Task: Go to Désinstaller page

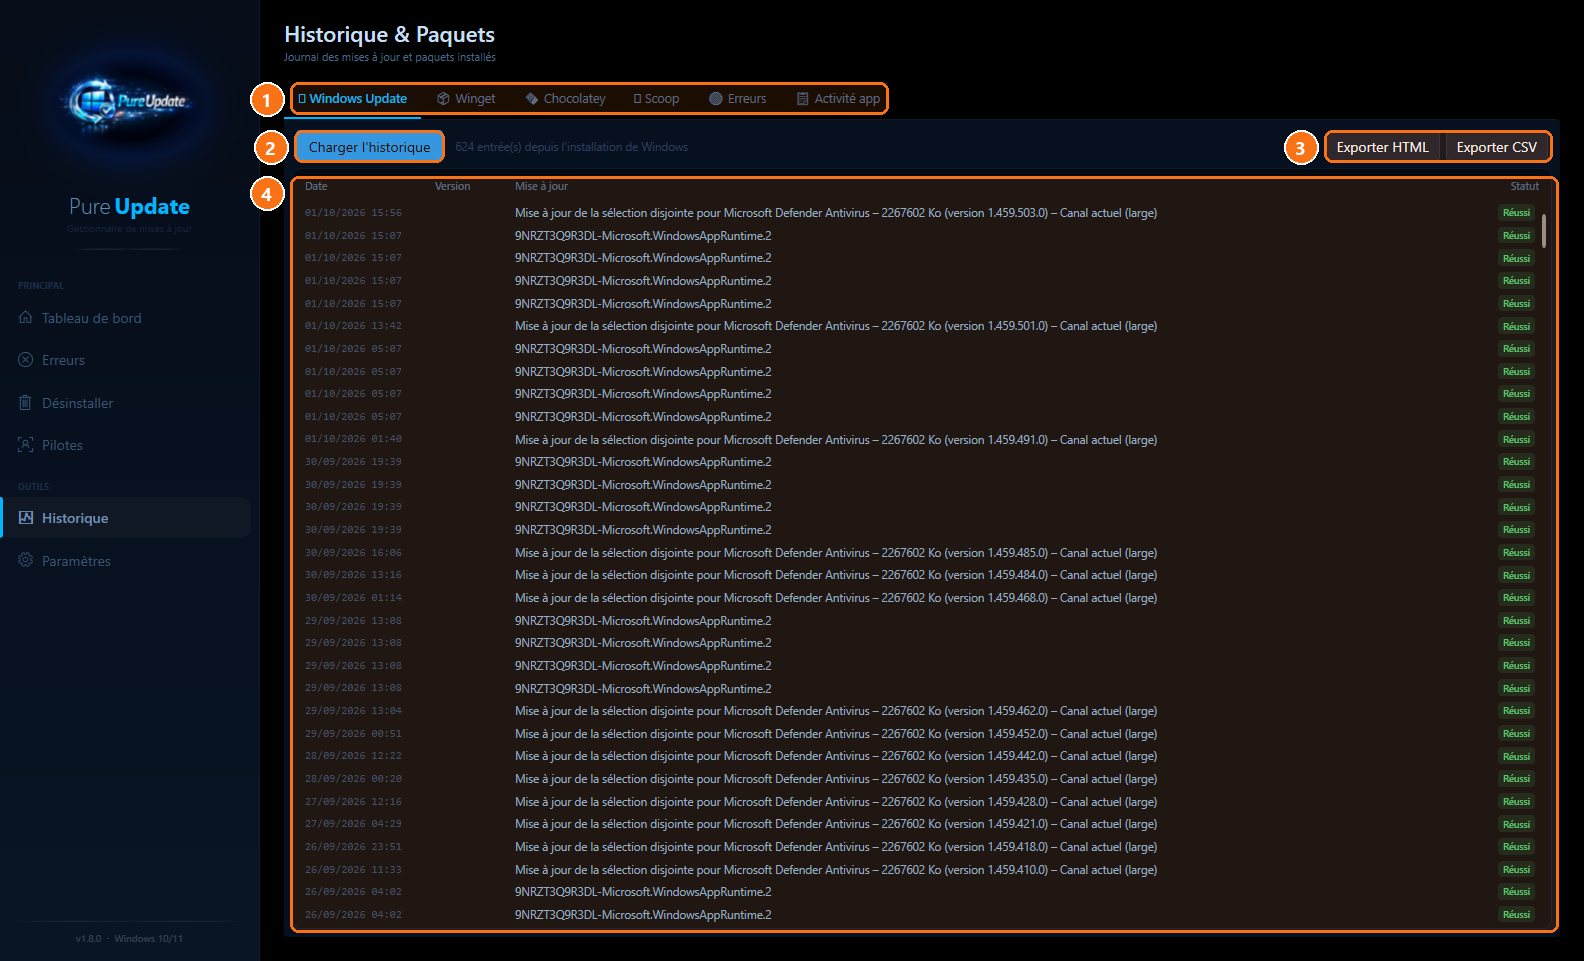Action: pyautogui.click(x=125, y=403)
